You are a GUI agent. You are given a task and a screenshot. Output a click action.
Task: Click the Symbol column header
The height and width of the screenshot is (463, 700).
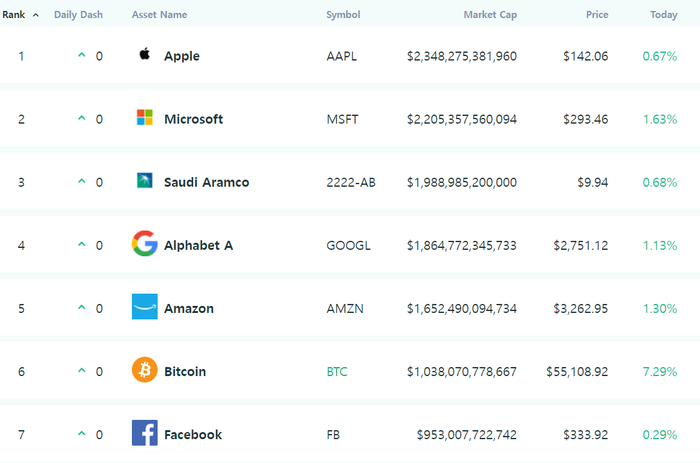tap(343, 15)
